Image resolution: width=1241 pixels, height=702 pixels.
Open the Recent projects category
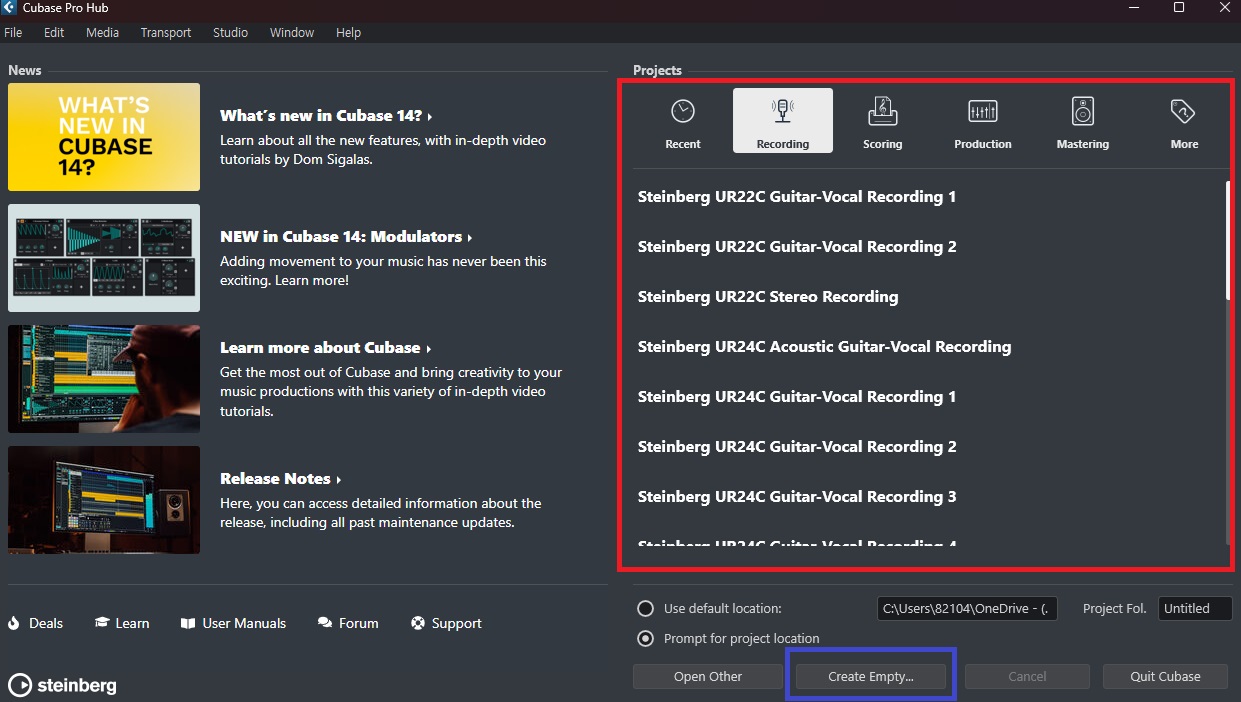(683, 122)
